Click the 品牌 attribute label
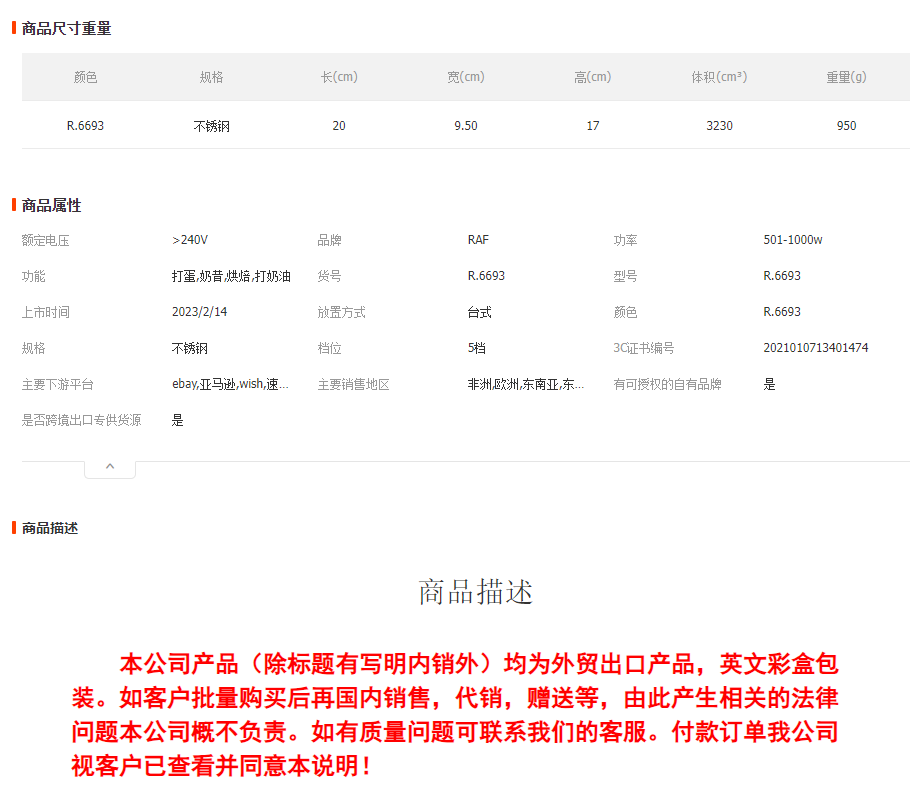Image resolution: width=921 pixels, height=806 pixels. coord(330,240)
